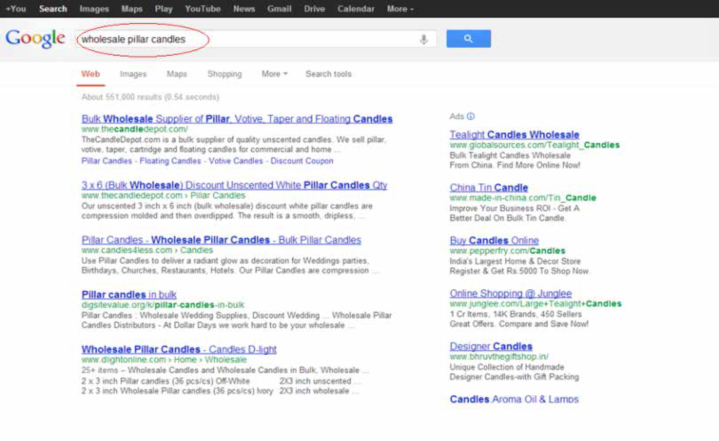Click the www.dightonline.com › Home › Wholesale URL
The width and height of the screenshot is (719, 441).
coord(164,360)
